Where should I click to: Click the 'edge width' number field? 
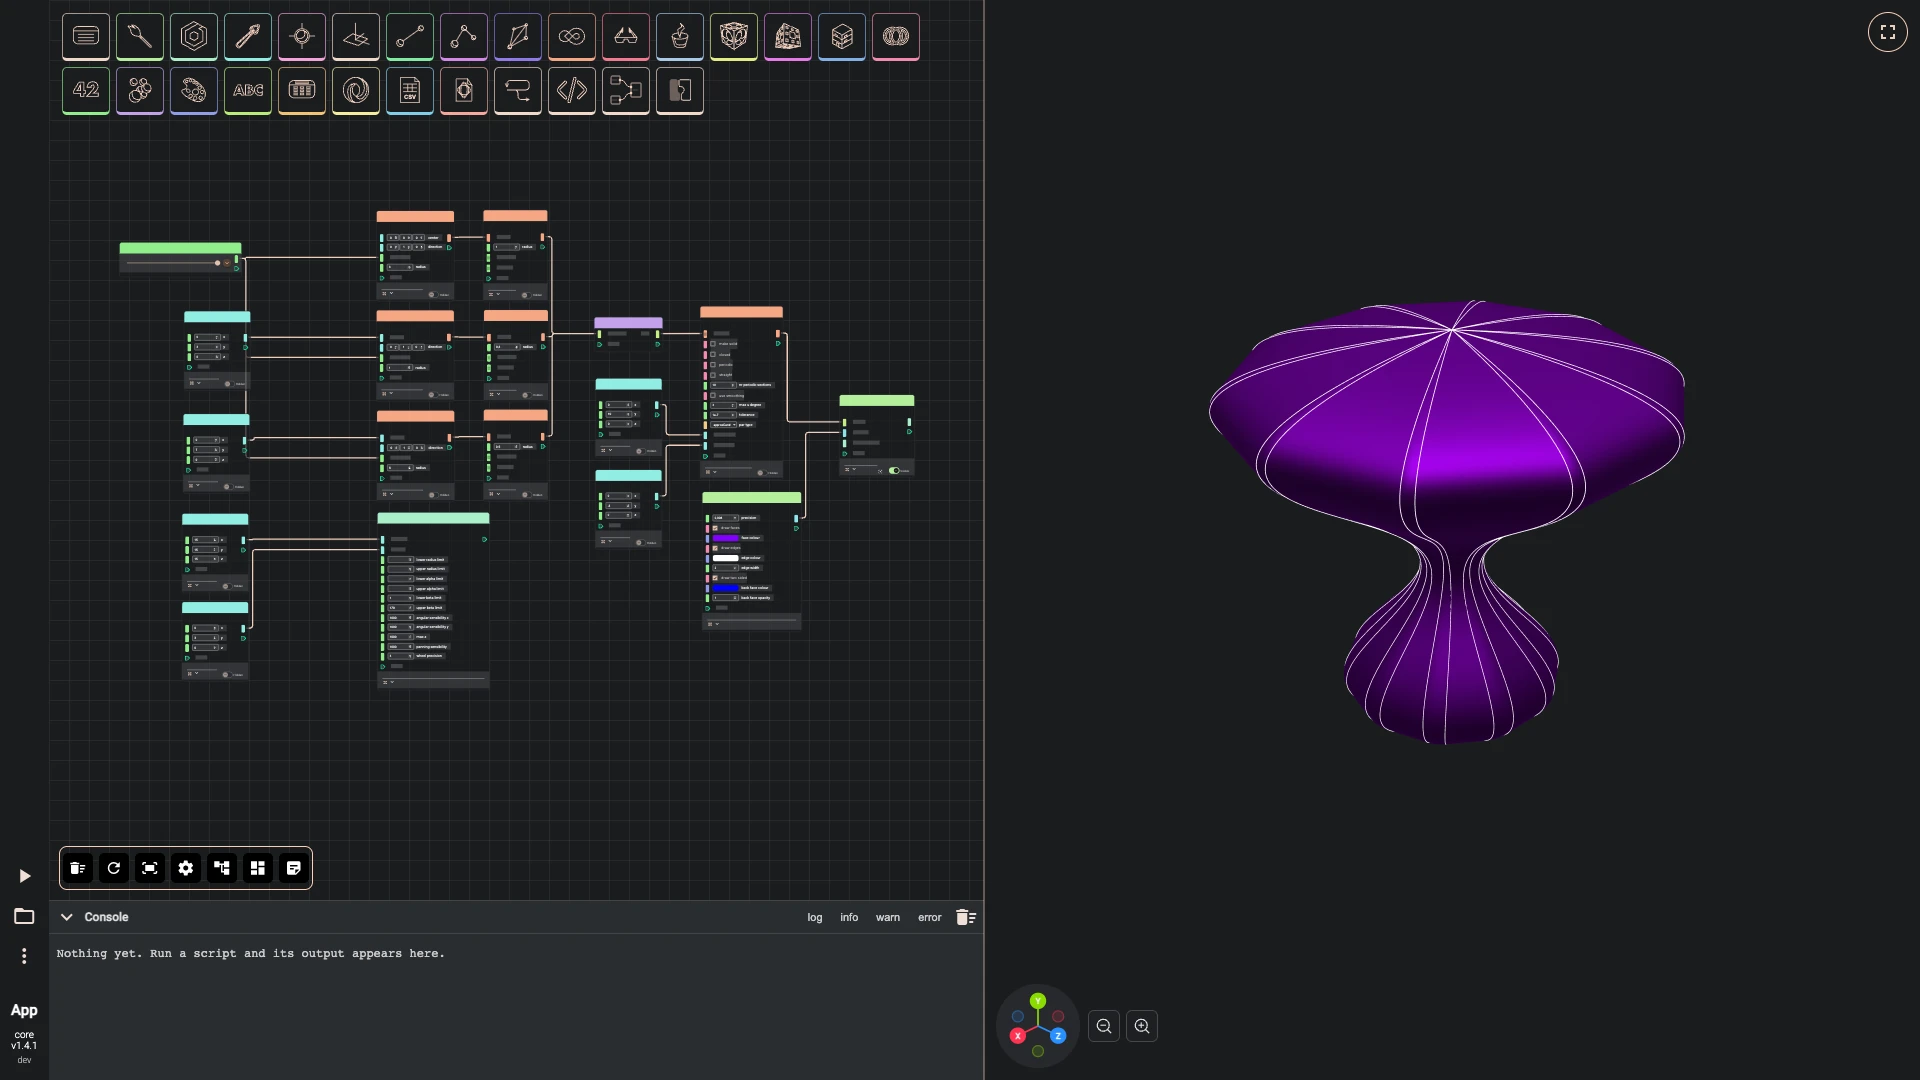pos(725,568)
